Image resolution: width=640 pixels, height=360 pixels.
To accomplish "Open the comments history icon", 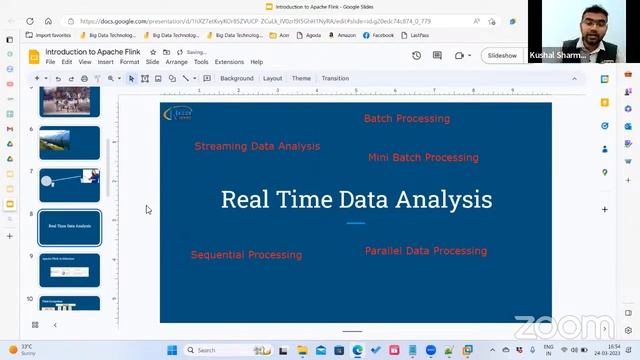I will [x=437, y=55].
